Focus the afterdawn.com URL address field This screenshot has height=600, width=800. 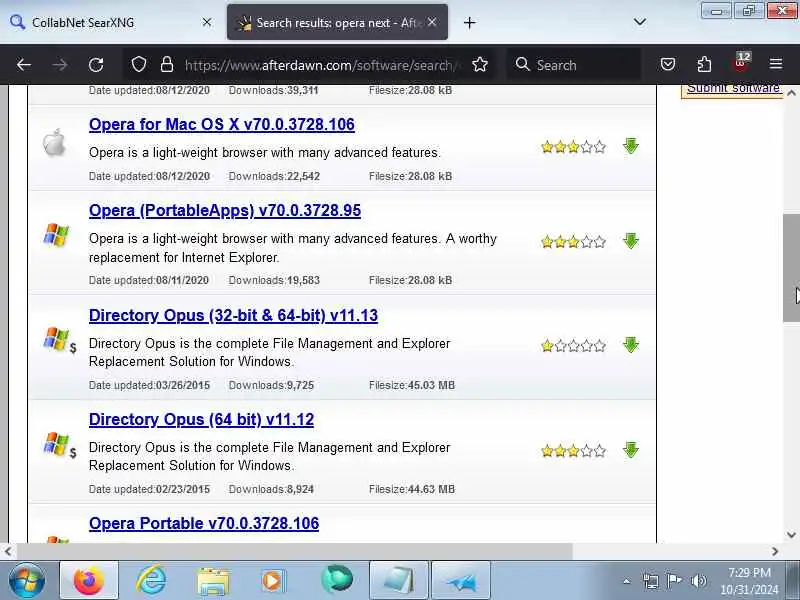click(321, 65)
